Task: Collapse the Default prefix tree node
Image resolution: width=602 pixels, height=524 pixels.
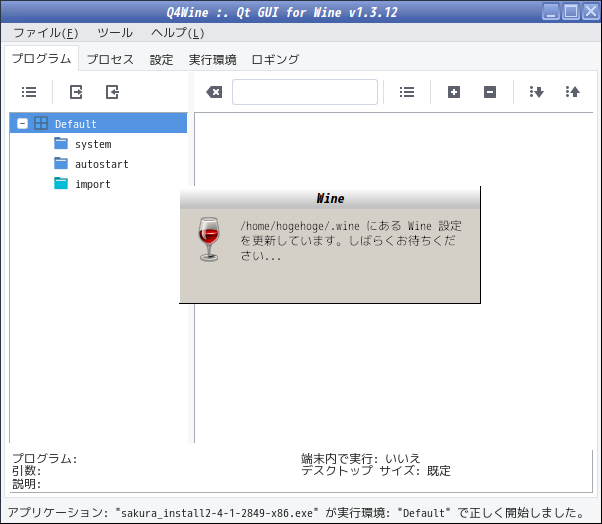Action: tap(22, 124)
